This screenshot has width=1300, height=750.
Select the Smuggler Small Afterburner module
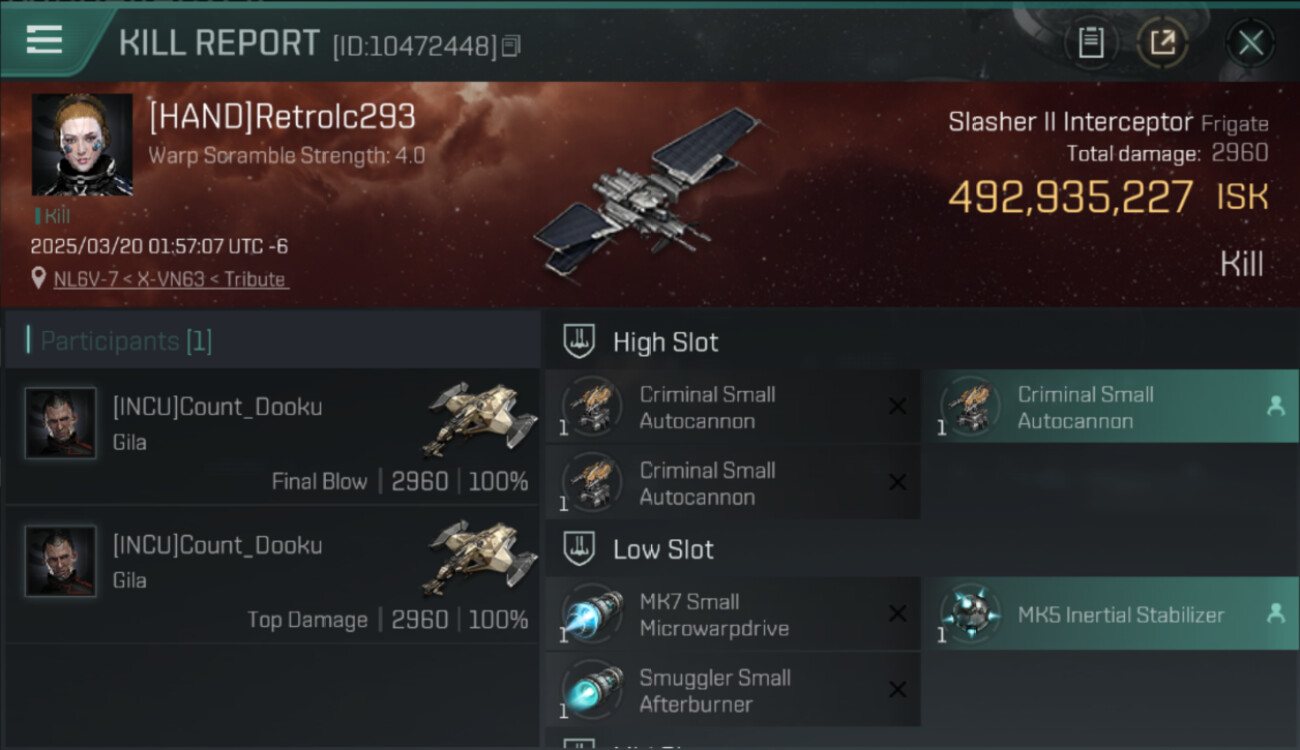tap(733, 690)
